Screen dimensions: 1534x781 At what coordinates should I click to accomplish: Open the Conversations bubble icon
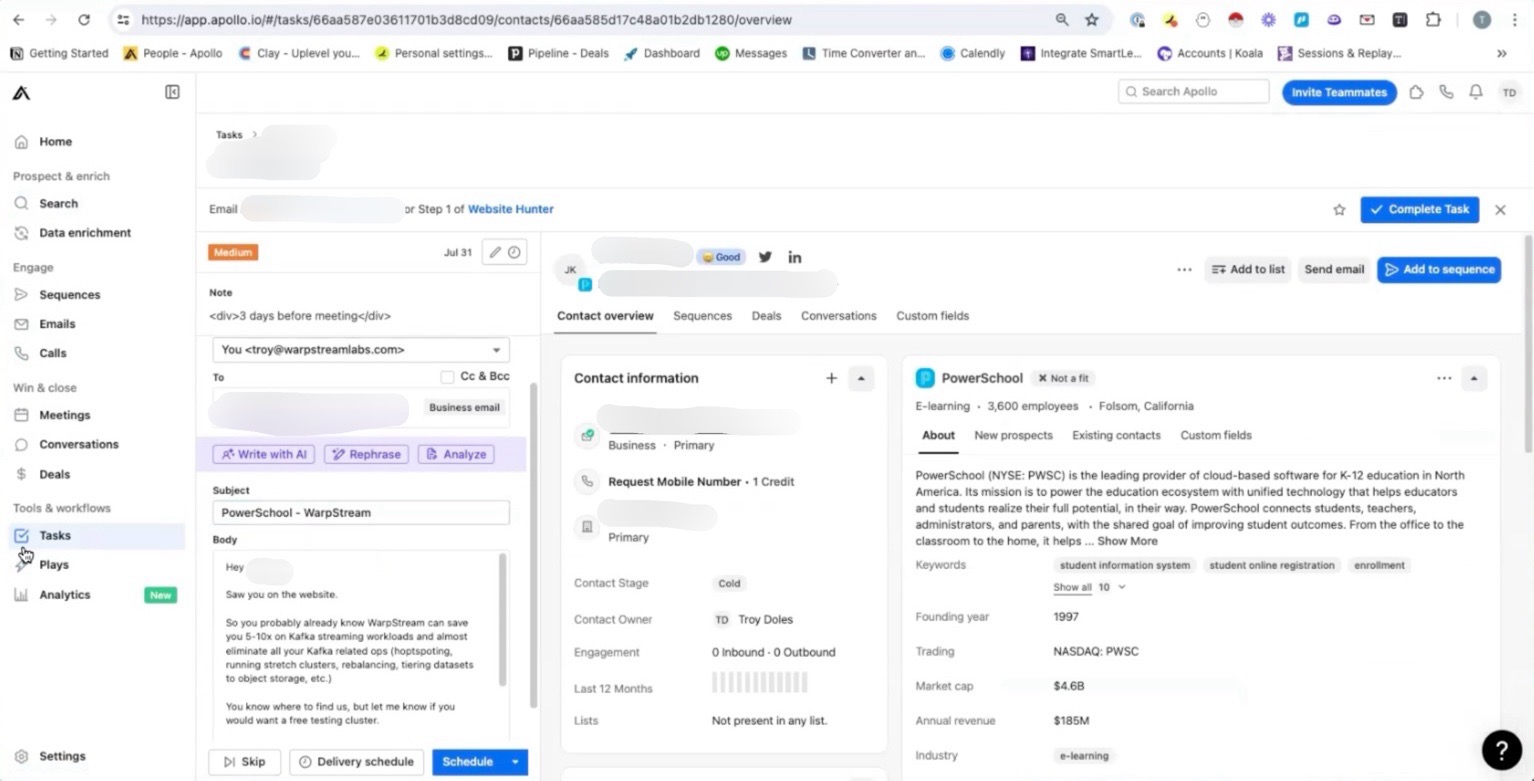click(x=21, y=444)
